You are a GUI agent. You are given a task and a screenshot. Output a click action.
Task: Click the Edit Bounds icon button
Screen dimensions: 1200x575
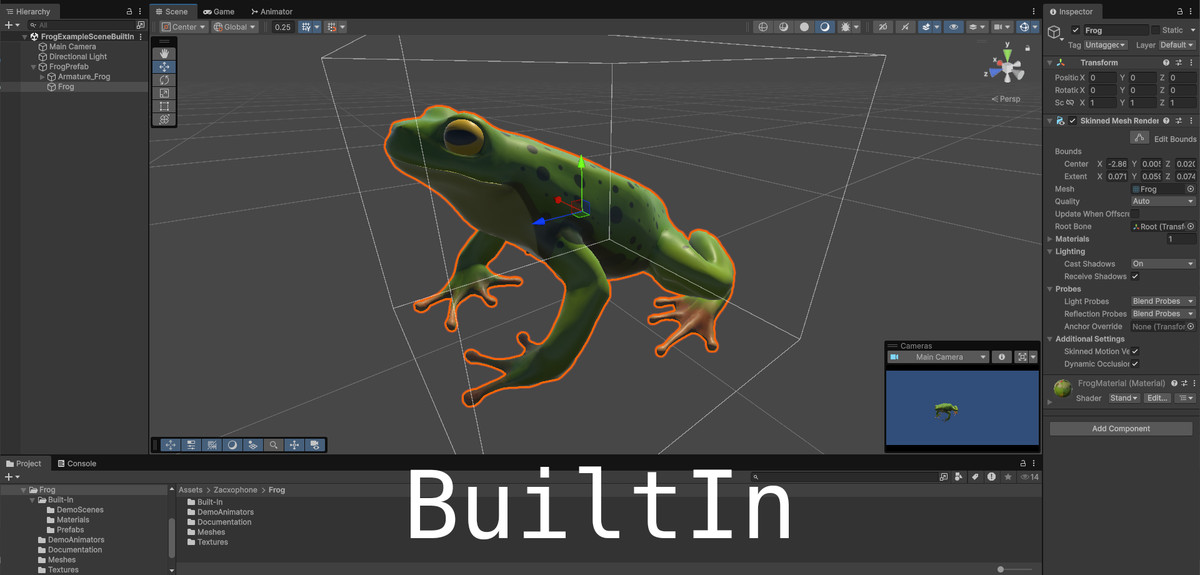[1139, 138]
